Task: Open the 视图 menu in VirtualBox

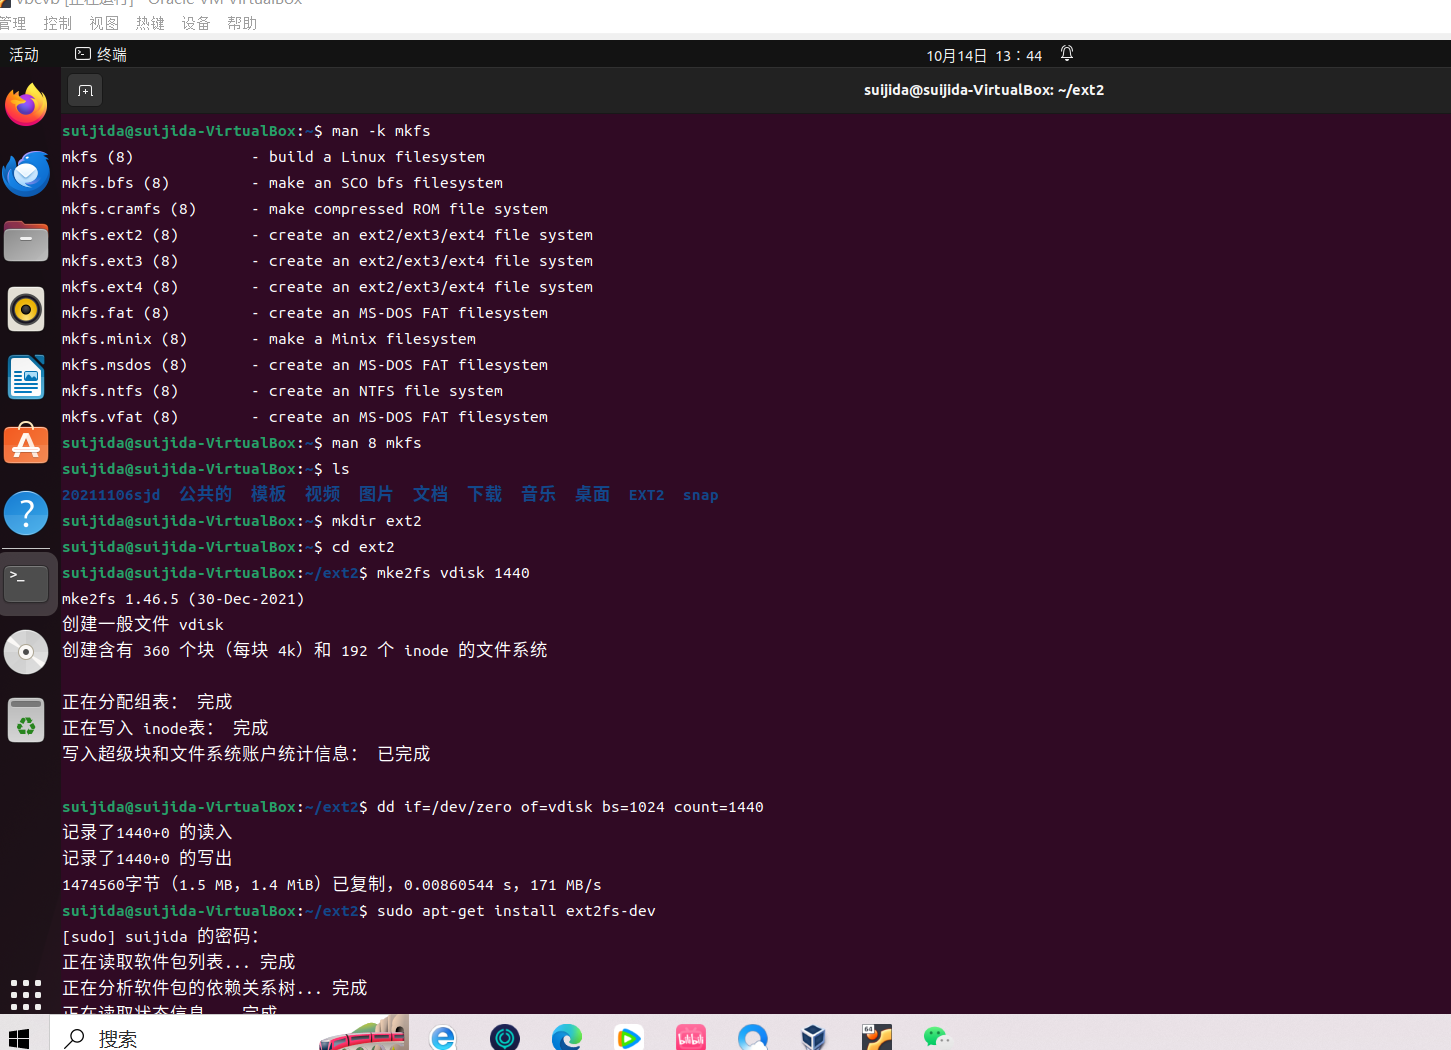Action: click(104, 23)
